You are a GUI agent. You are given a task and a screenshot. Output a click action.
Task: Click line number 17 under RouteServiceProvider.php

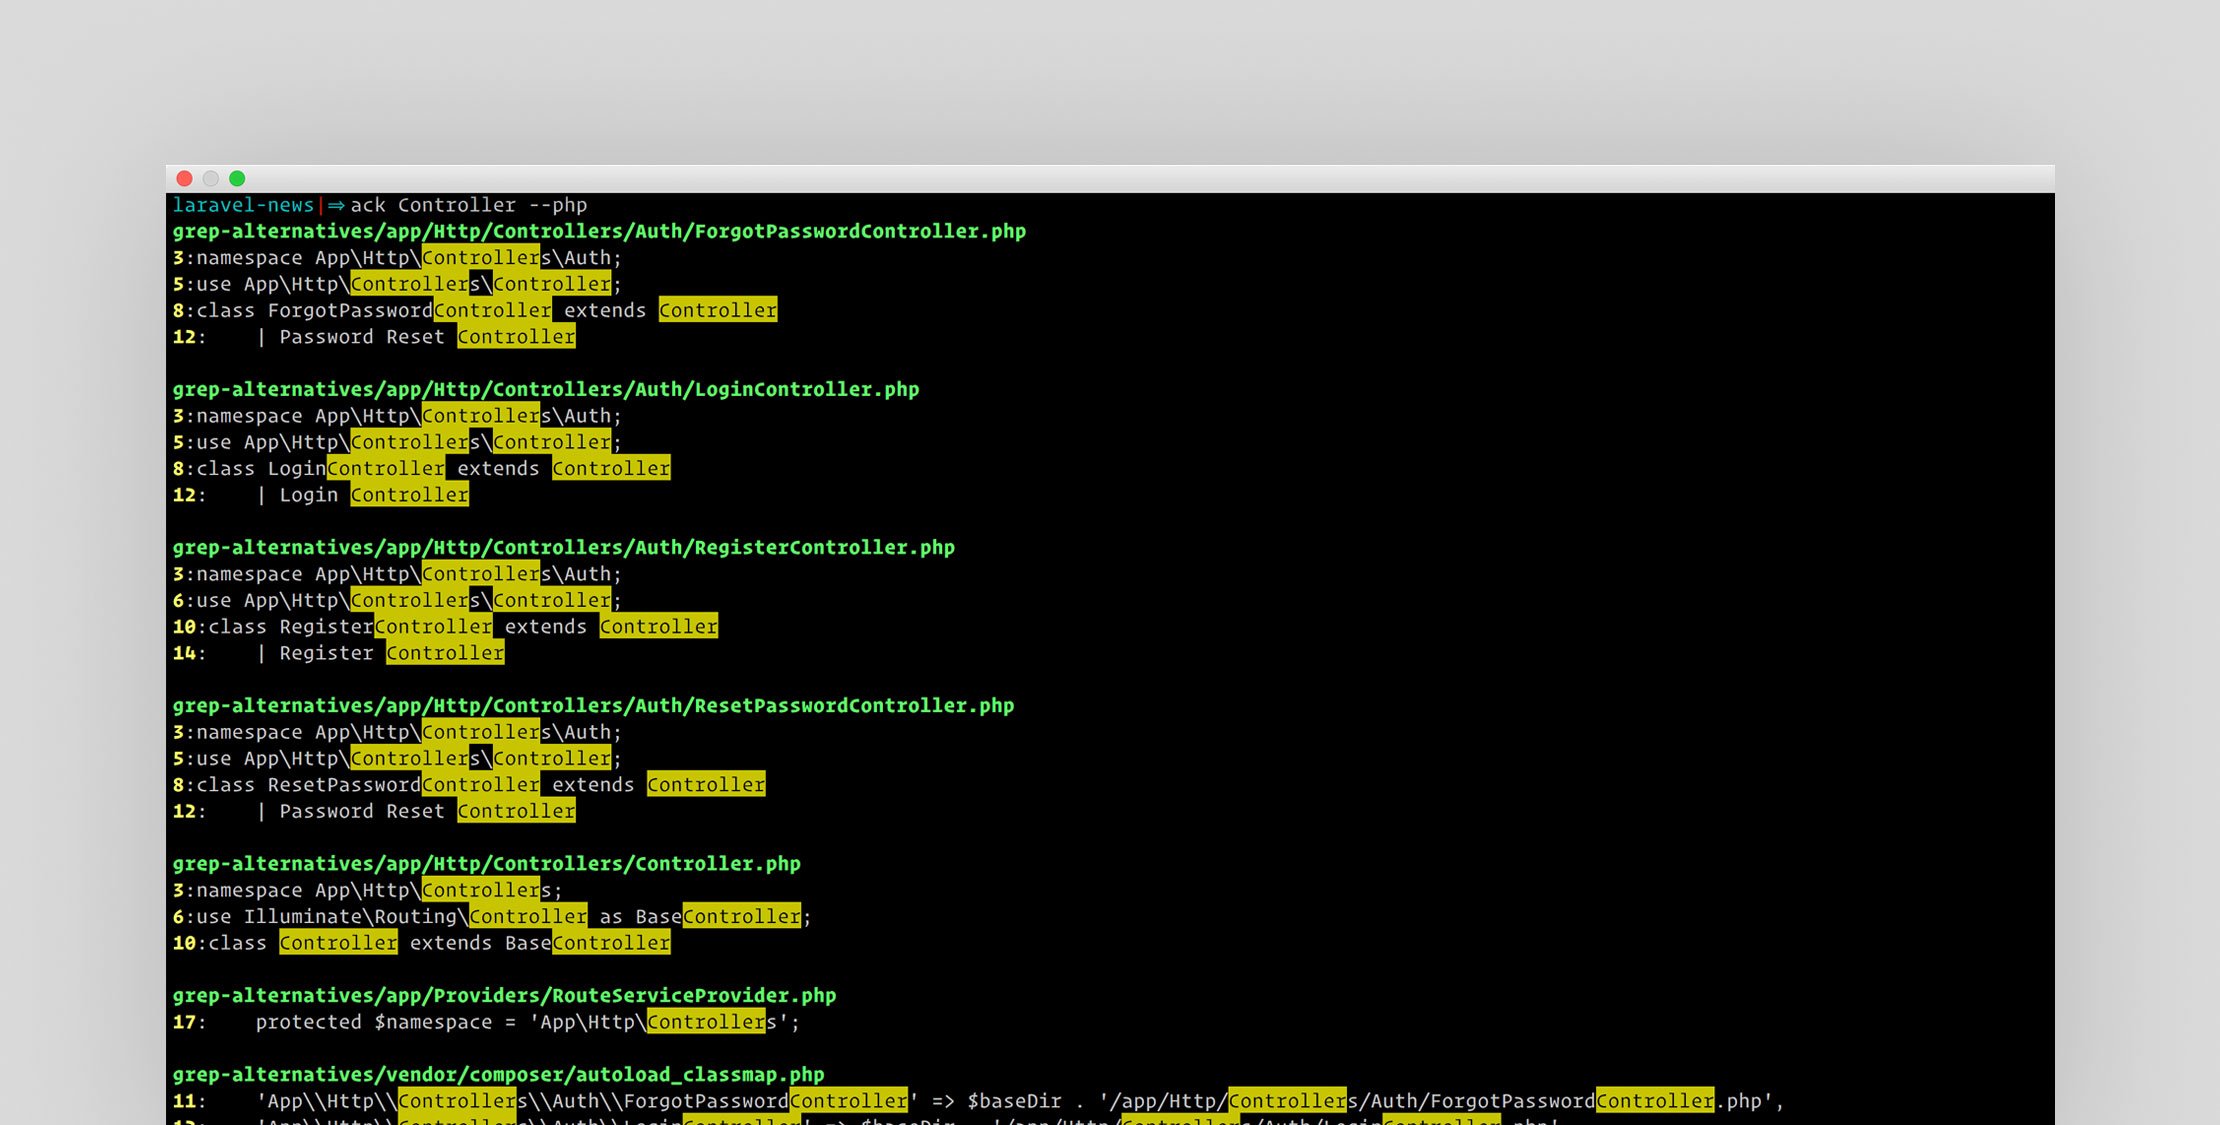(183, 1022)
